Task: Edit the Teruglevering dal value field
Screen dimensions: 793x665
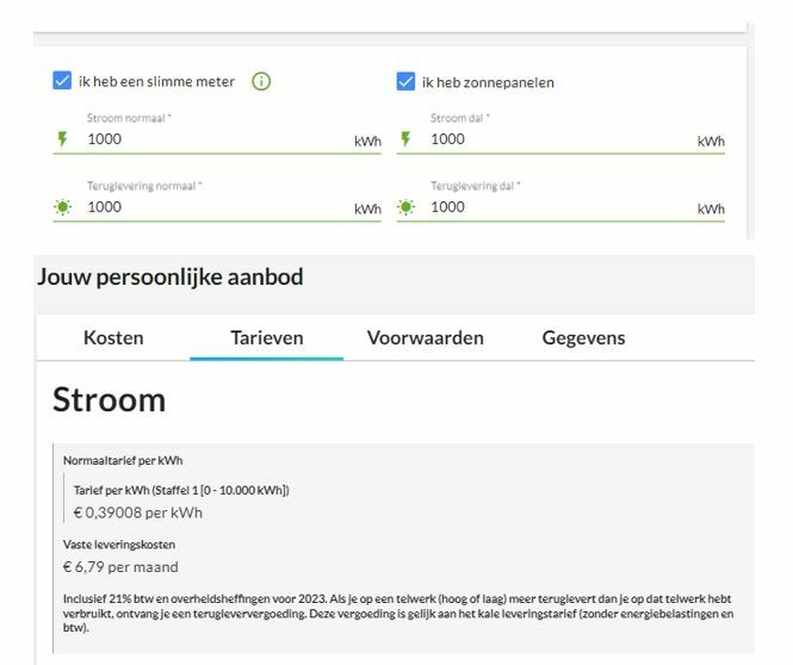Action: (561, 207)
